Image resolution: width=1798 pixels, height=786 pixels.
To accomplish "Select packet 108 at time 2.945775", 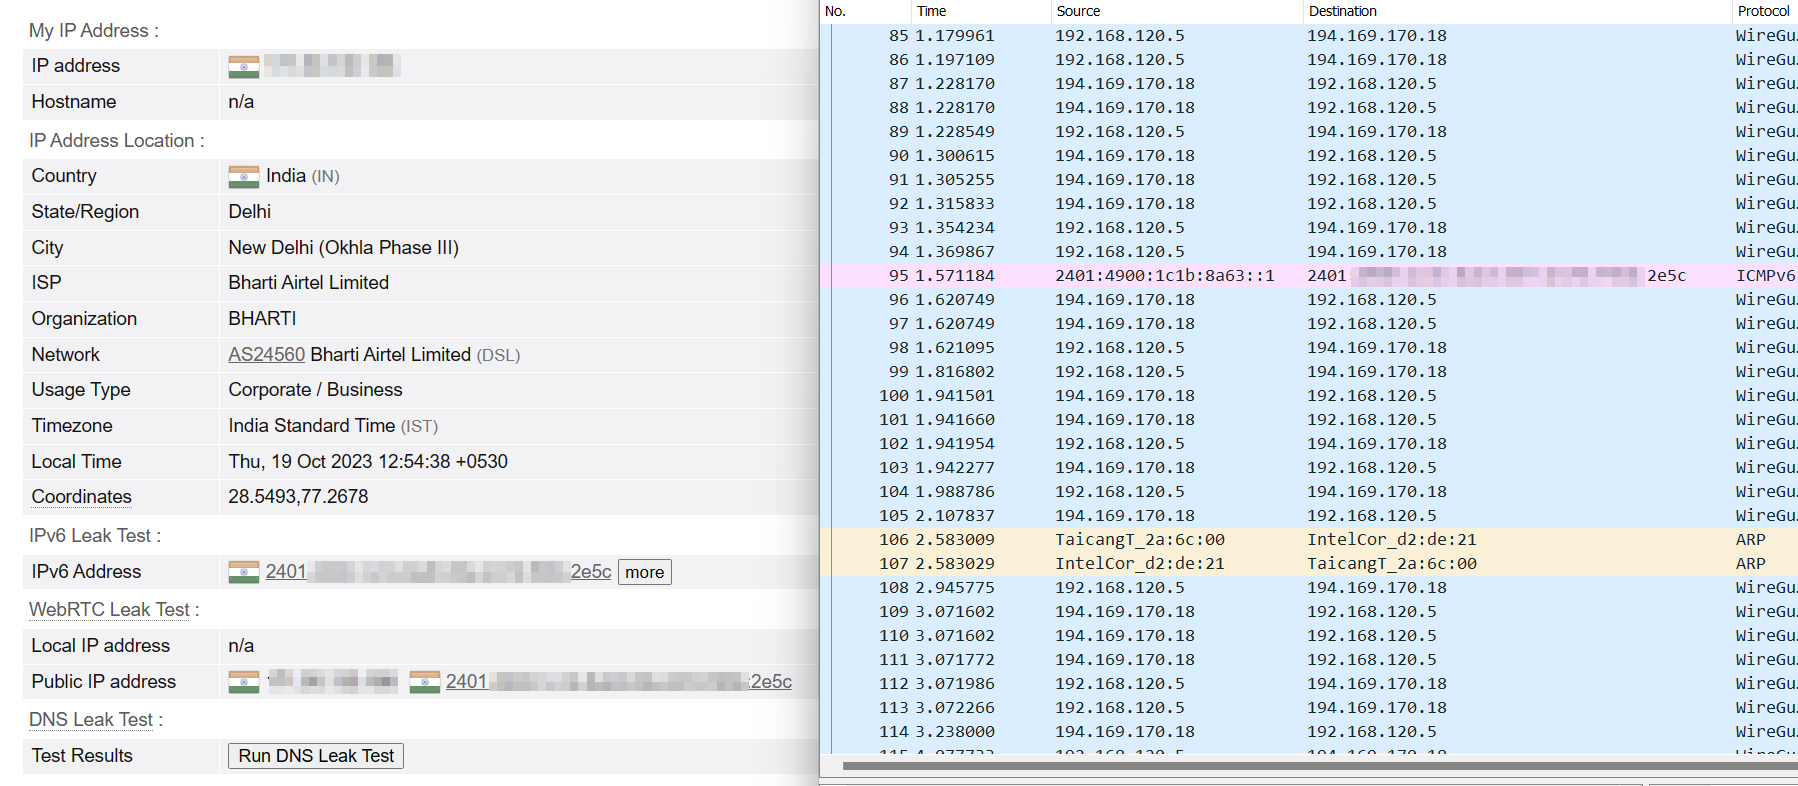I will pyautogui.click(x=1309, y=587).
